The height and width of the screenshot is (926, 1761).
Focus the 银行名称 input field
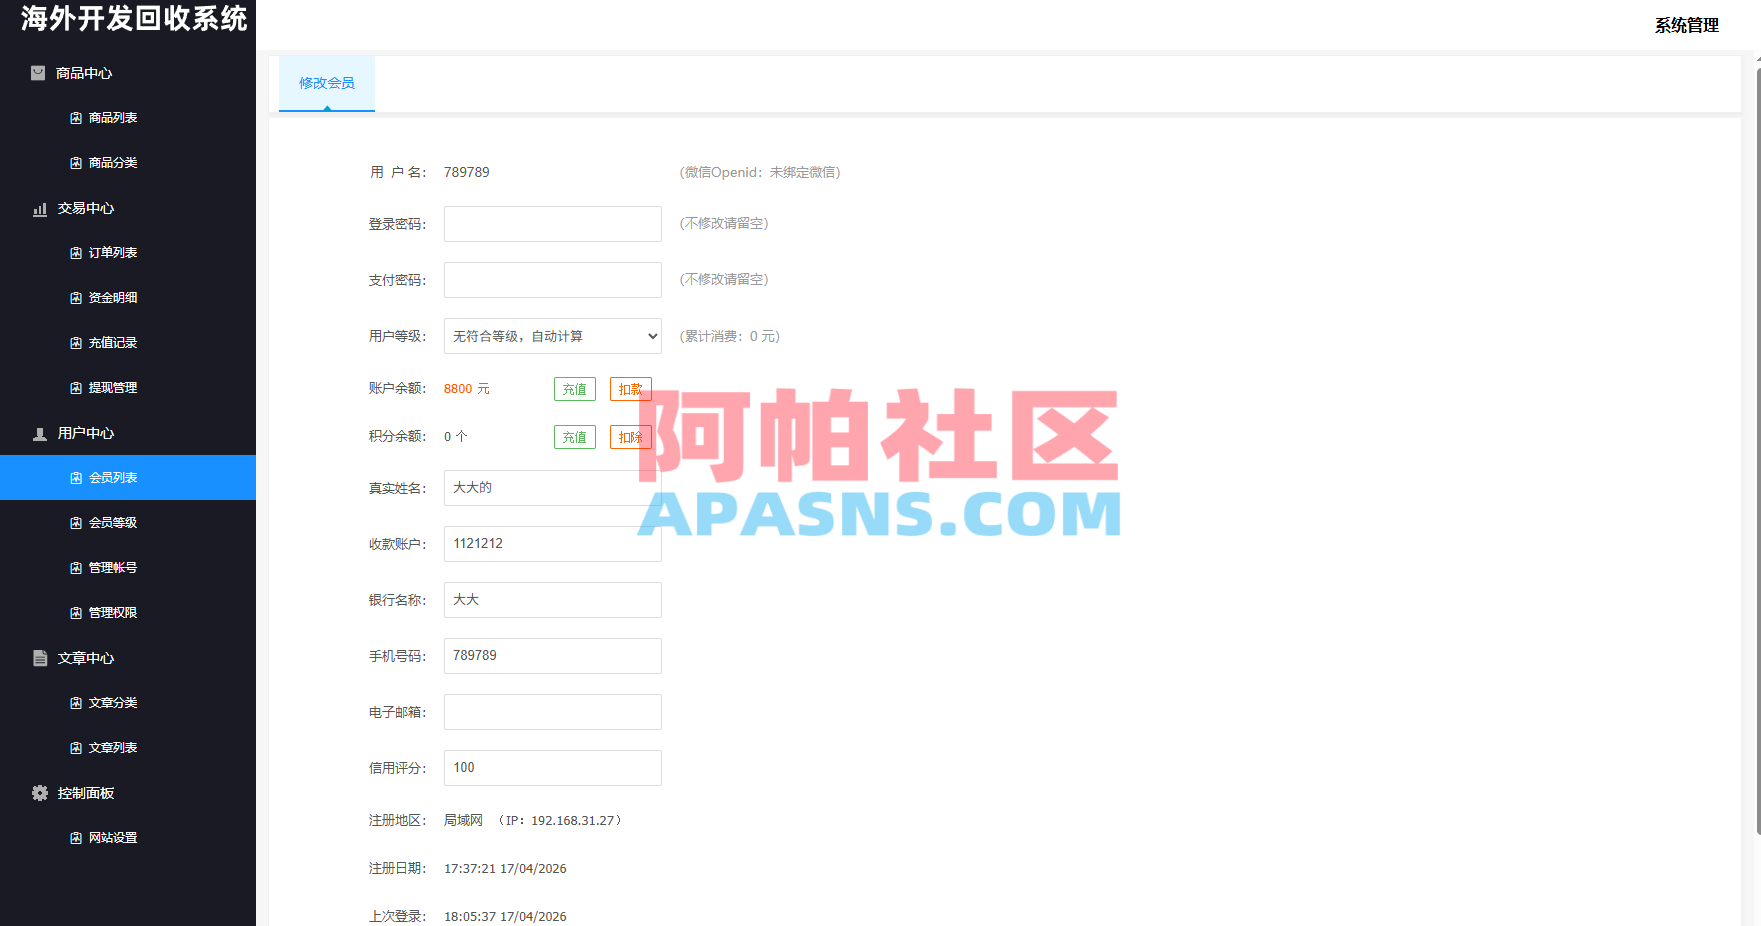click(x=553, y=600)
